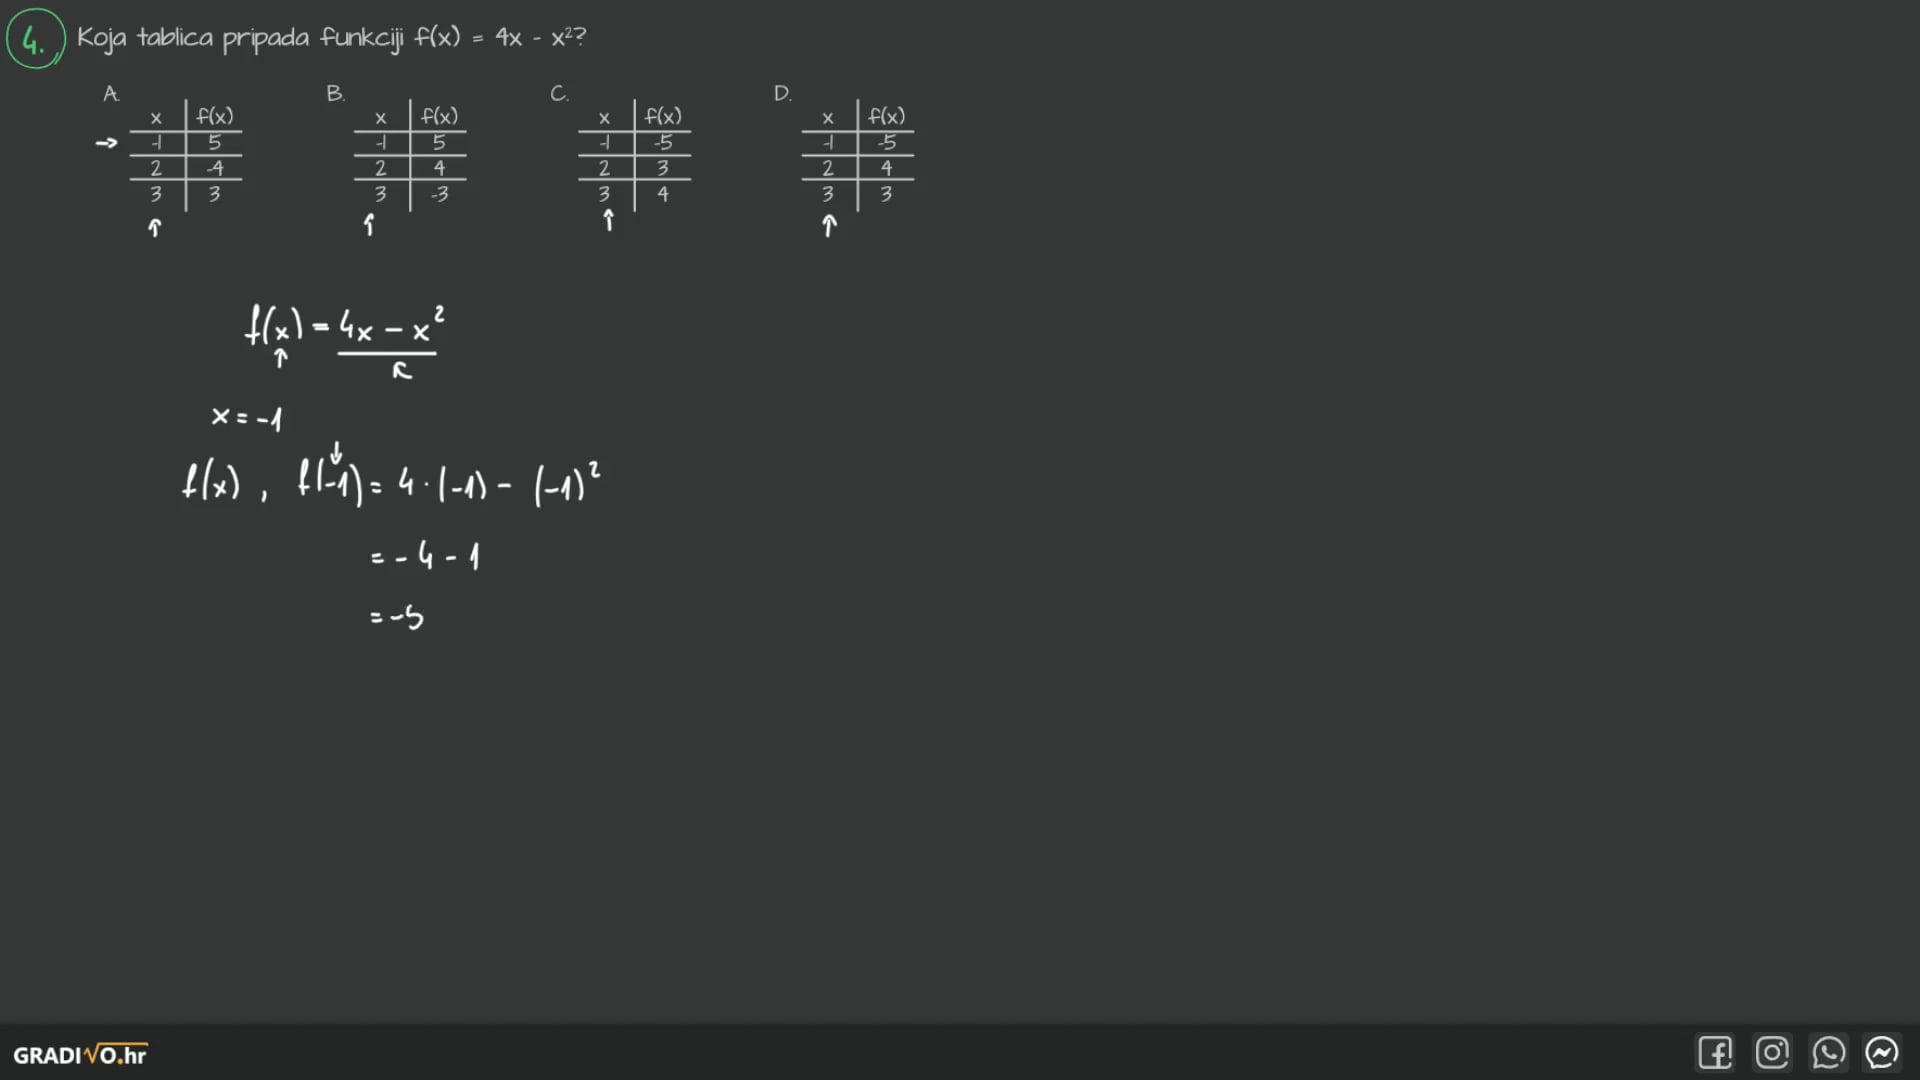
Task: Click the f(x) header of table D
Action: click(x=886, y=116)
